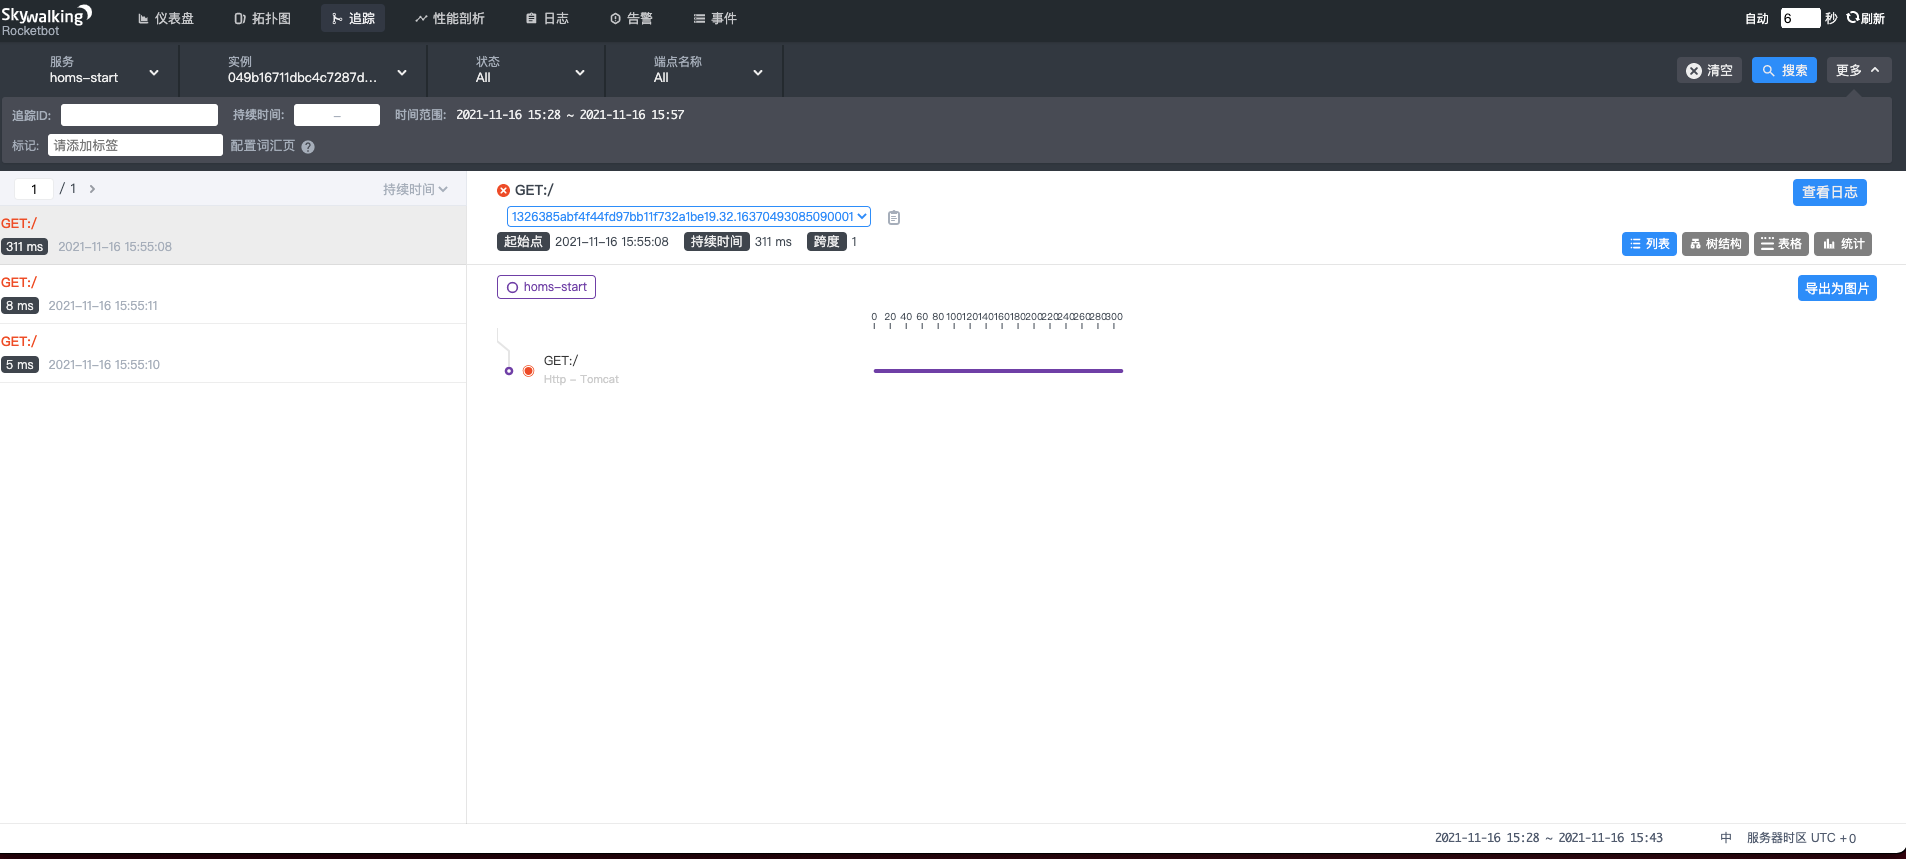This screenshot has height=859, width=1906.
Task: Switch to 树结构 tree view
Action: (1714, 244)
